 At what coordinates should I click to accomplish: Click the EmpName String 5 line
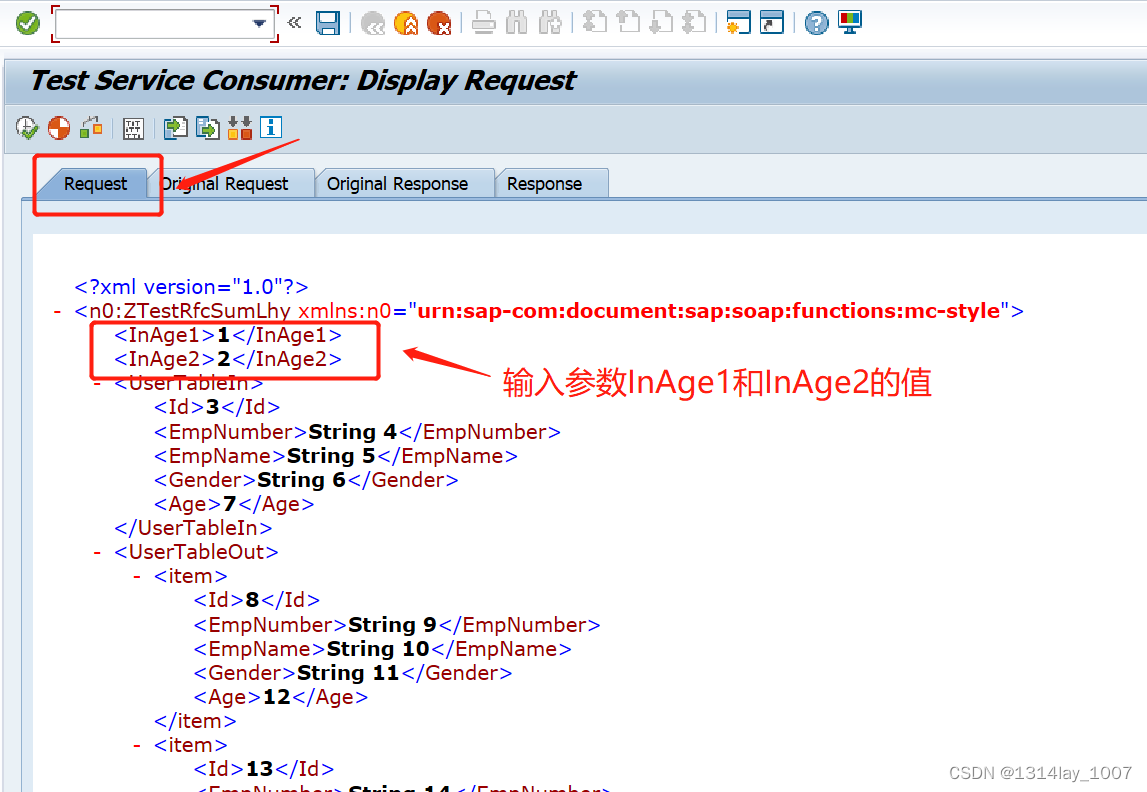(x=336, y=456)
